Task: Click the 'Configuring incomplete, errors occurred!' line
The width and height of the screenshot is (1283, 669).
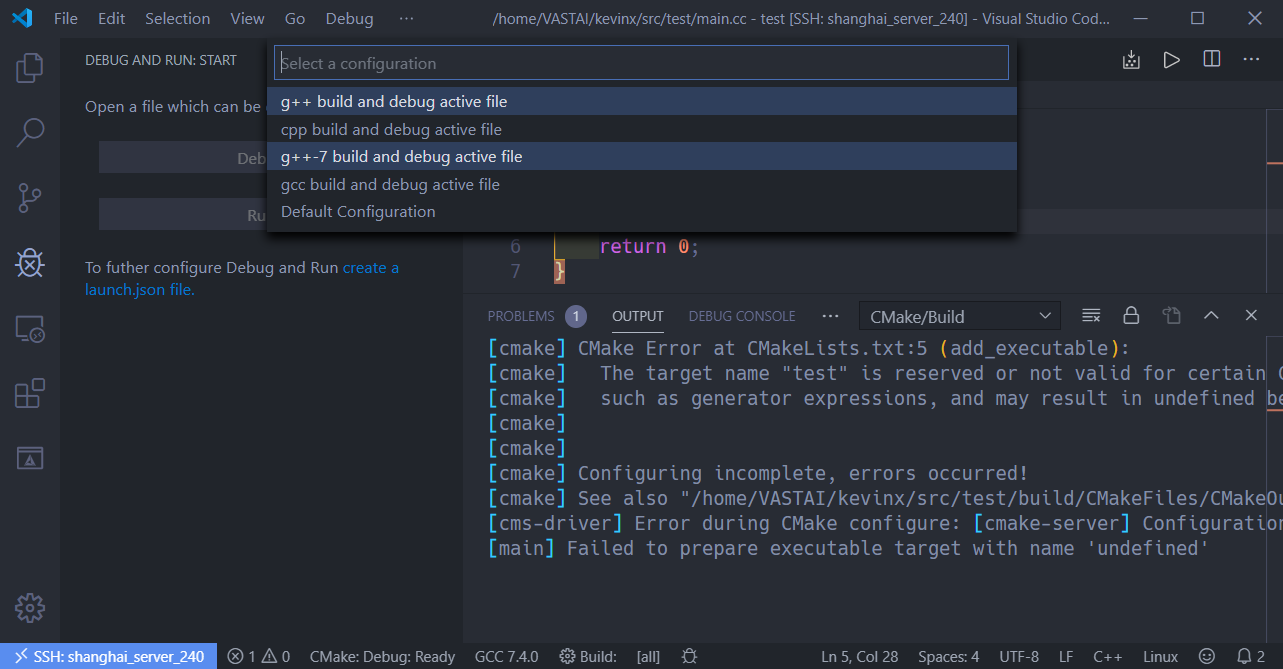Action: pos(758,473)
